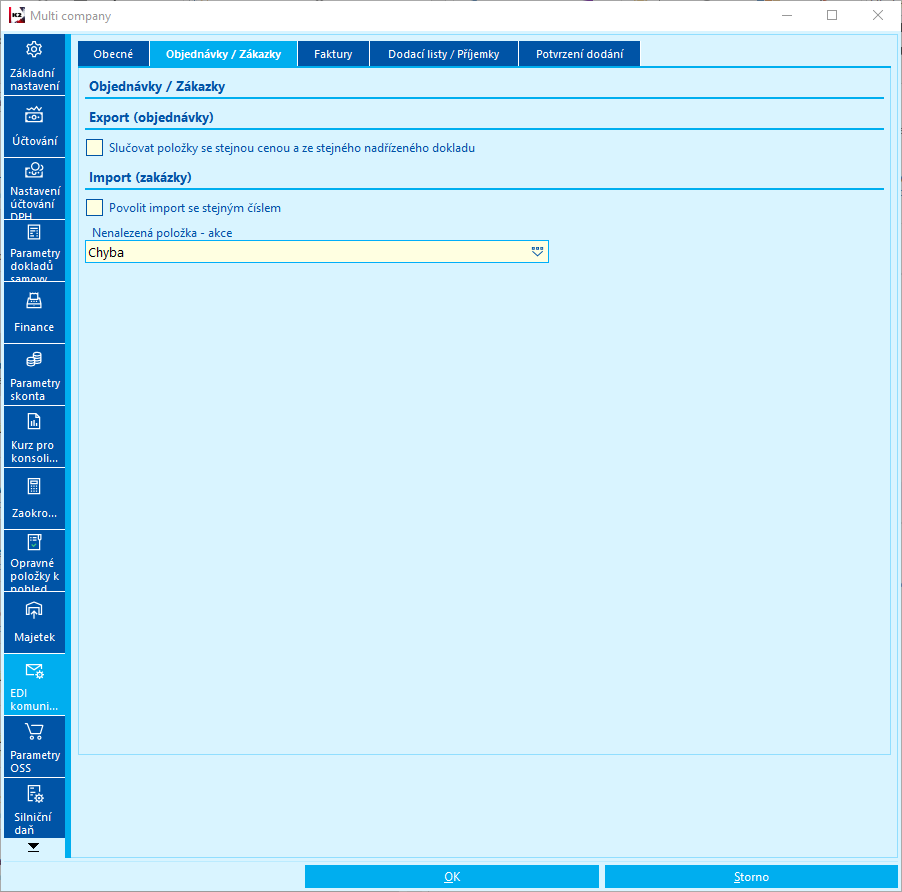The image size is (902, 892).
Task: Expand the Nenalezená položka - akce dropdown arrow
Action: pos(537,252)
